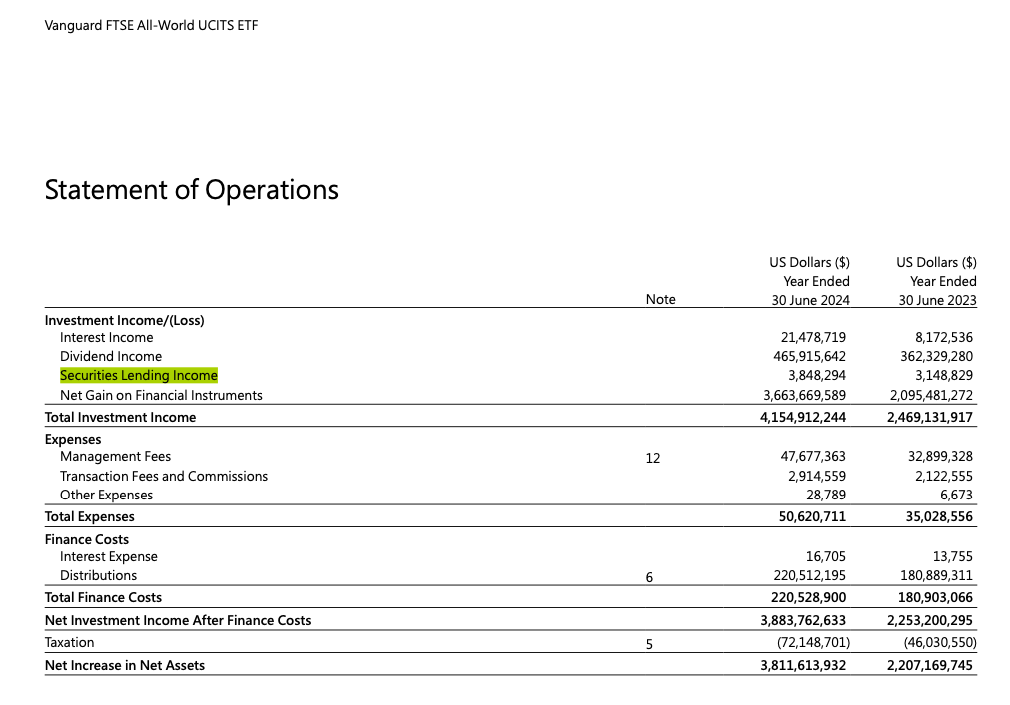Image resolution: width=1010 pixels, height=705 pixels.
Task: Select the Interest Income row label
Action: [x=106, y=338]
